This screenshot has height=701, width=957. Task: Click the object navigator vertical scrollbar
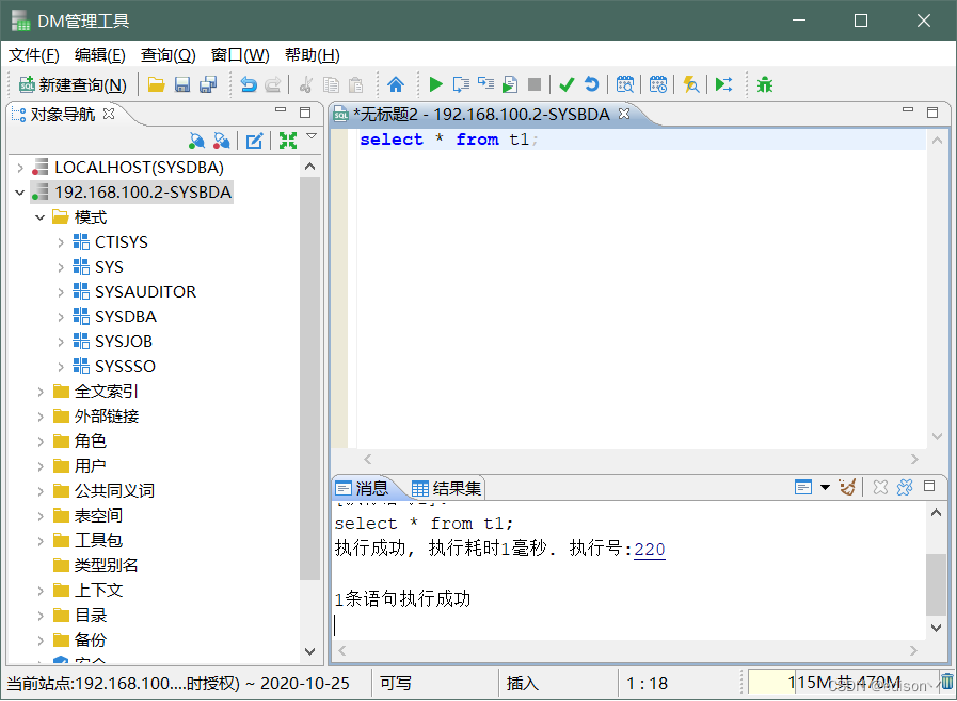pos(310,378)
